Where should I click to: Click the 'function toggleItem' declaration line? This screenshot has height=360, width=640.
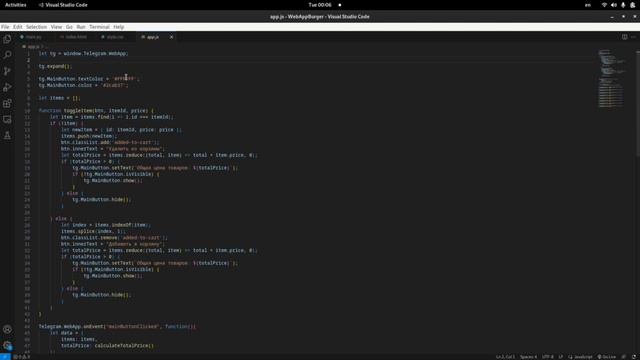coord(96,111)
